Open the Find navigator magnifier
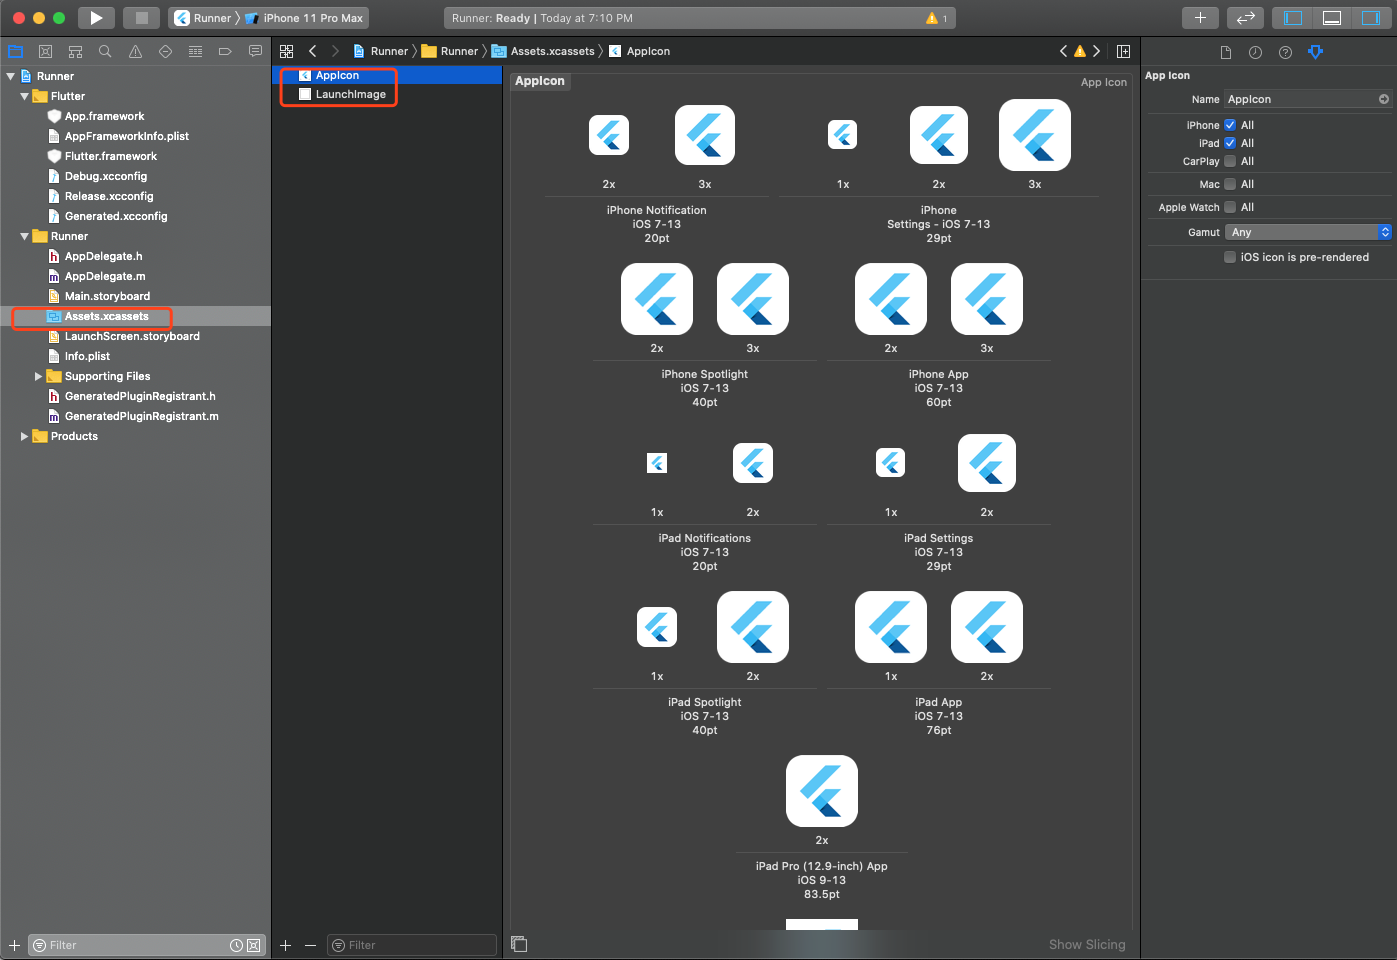This screenshot has width=1397, height=960. pos(105,51)
